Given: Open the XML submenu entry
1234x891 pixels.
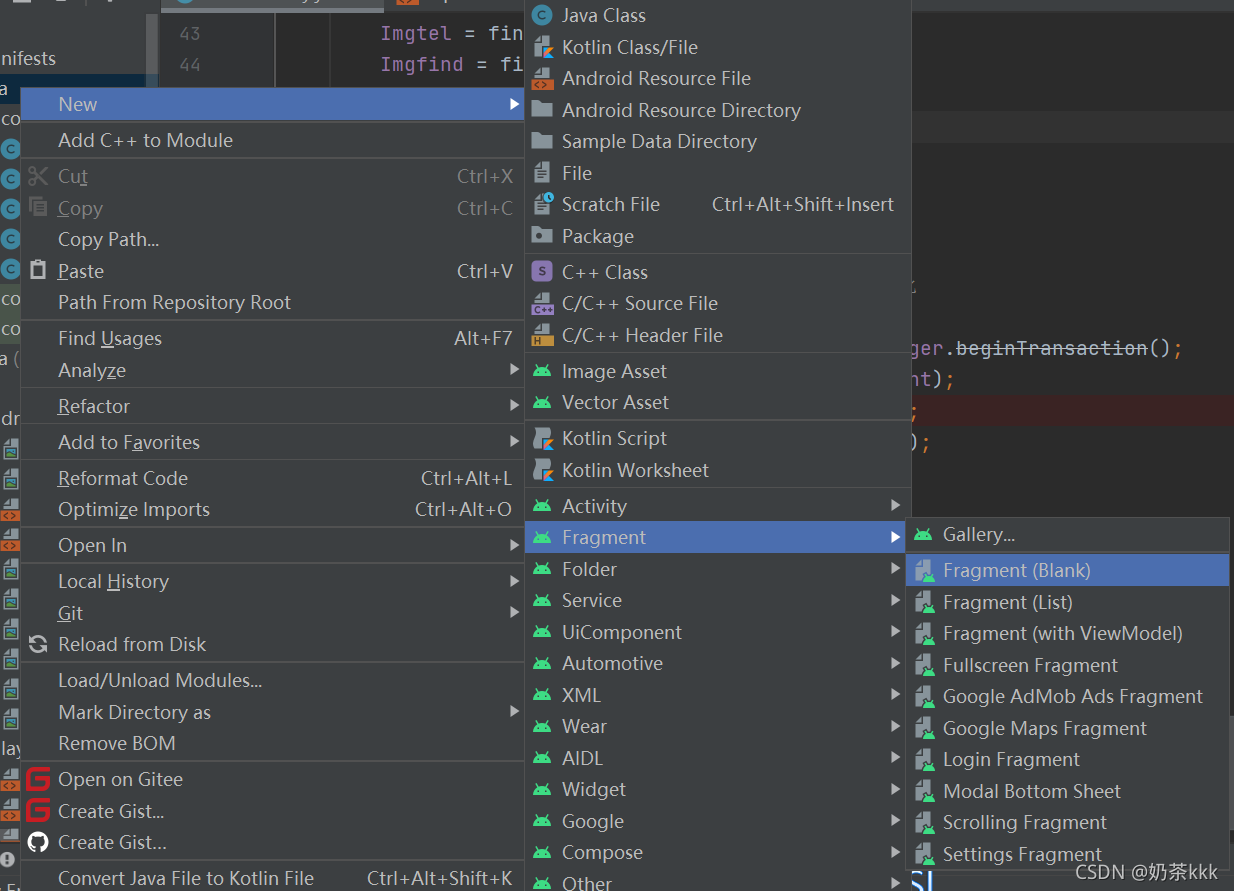Looking at the screenshot, I should pos(717,695).
